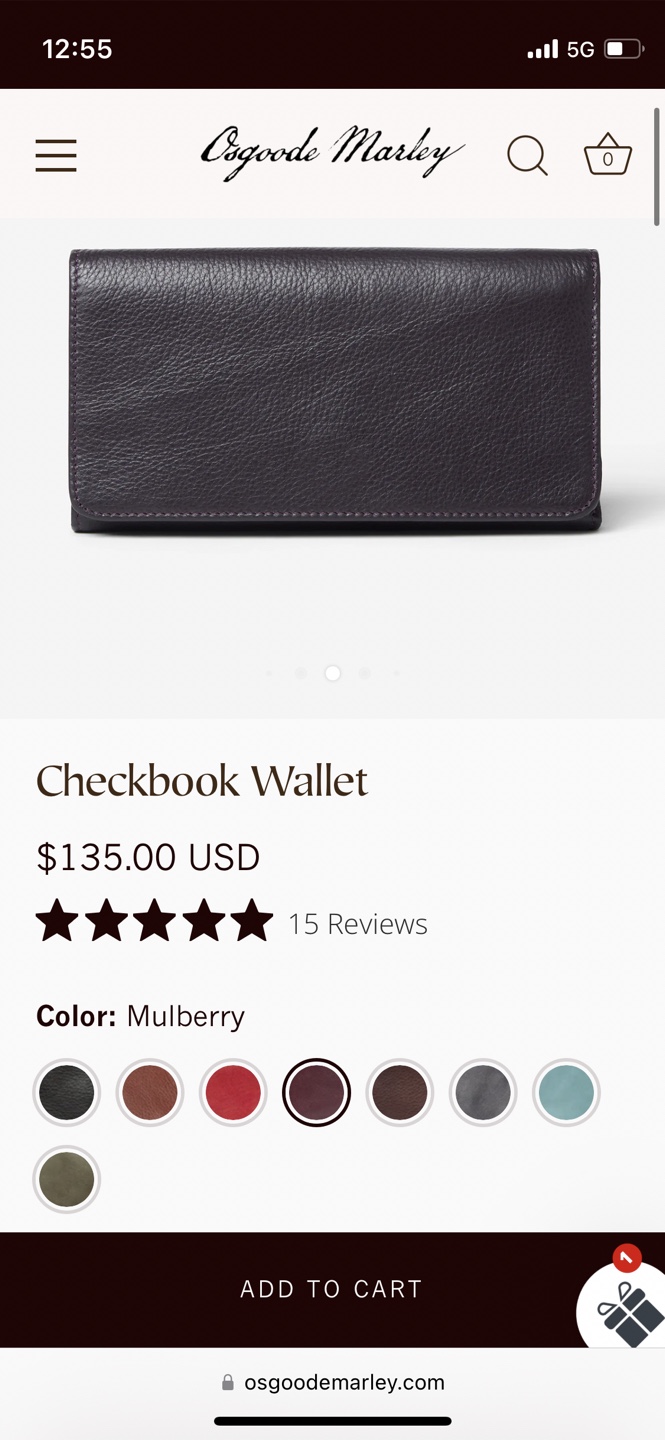This screenshot has height=1440, width=665.
Task: Tap the search magnifier icon
Action: (527, 156)
